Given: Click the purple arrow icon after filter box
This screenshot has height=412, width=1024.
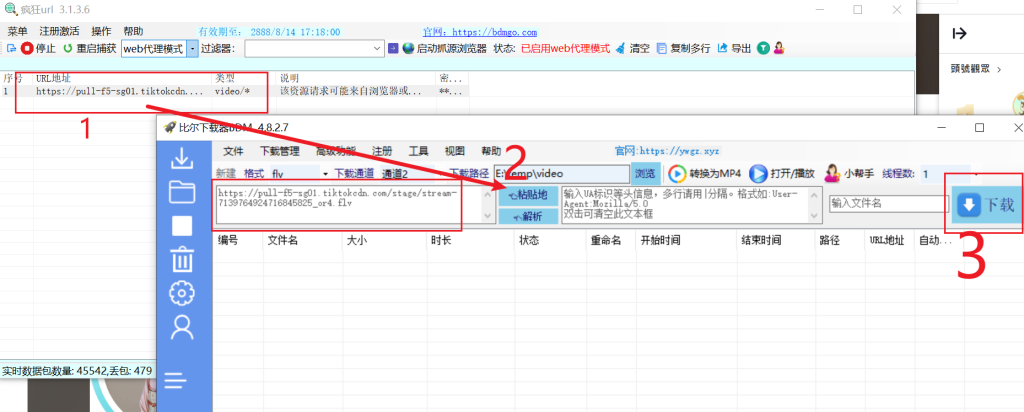Looking at the screenshot, I should (393, 48).
